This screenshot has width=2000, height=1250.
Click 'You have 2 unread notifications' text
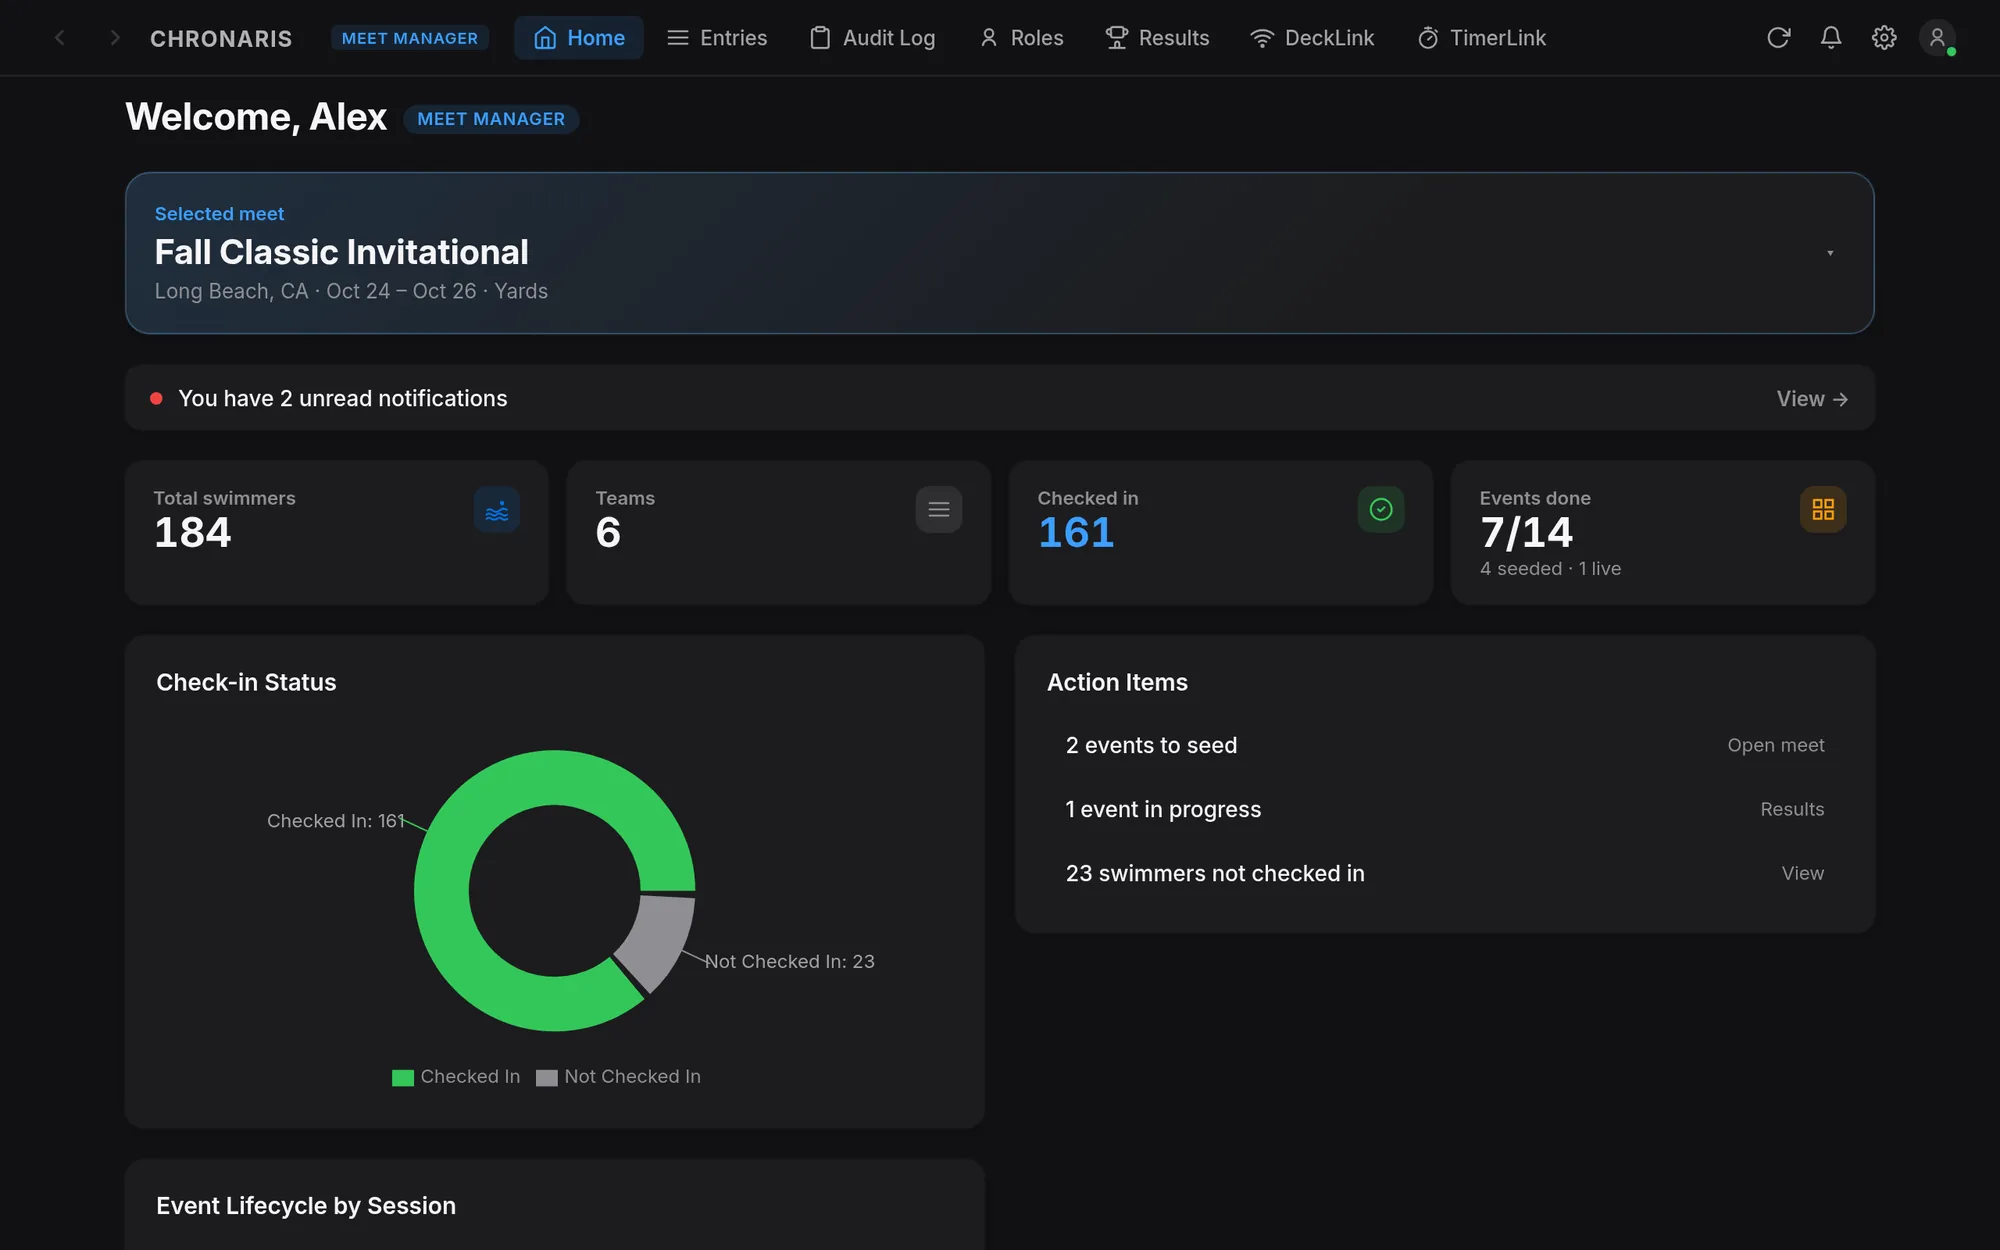point(343,398)
